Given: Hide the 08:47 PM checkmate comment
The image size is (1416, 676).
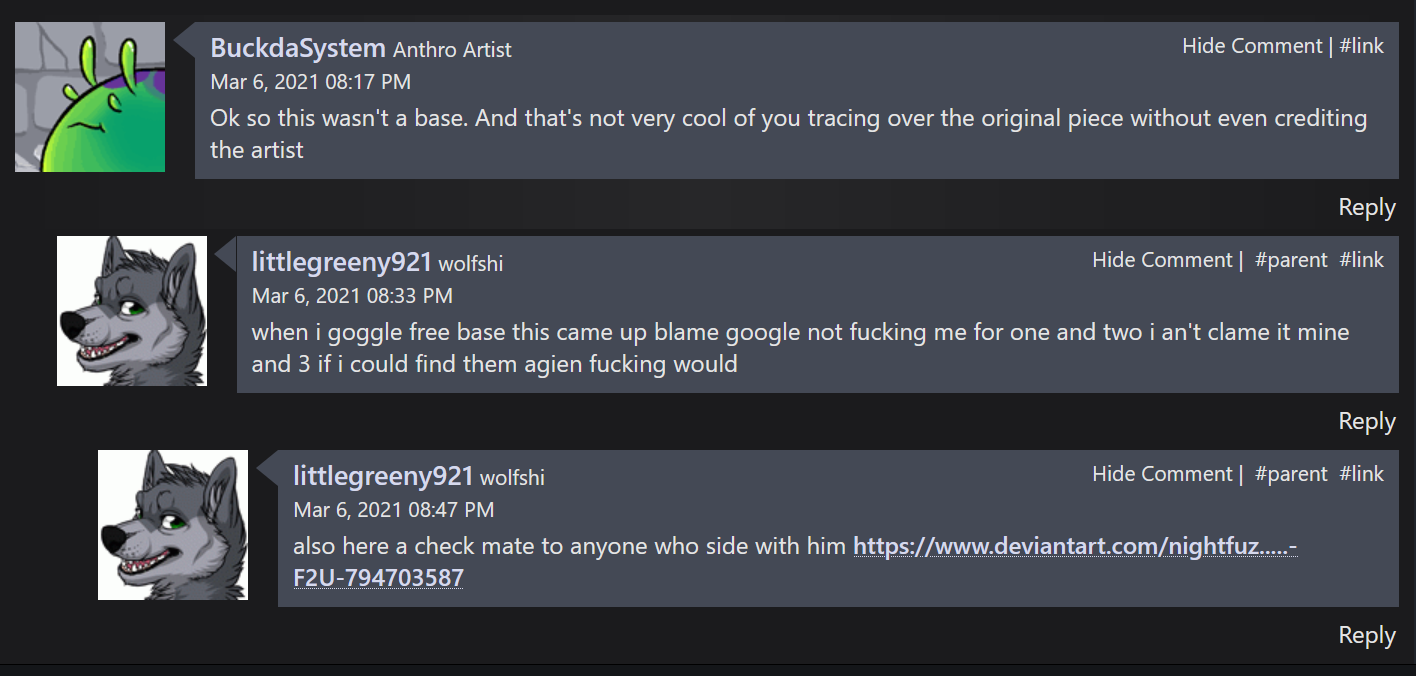Looking at the screenshot, I should (x=1162, y=474).
